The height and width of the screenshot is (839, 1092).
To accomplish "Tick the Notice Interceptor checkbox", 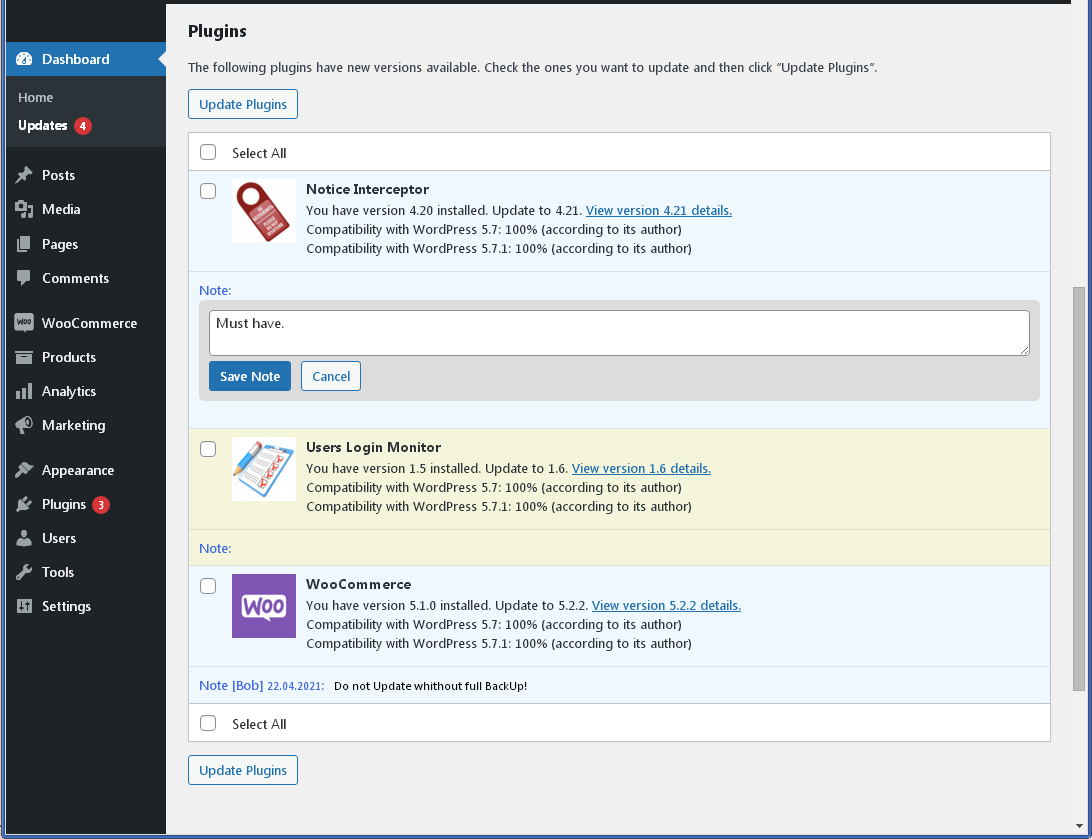I will click(208, 191).
